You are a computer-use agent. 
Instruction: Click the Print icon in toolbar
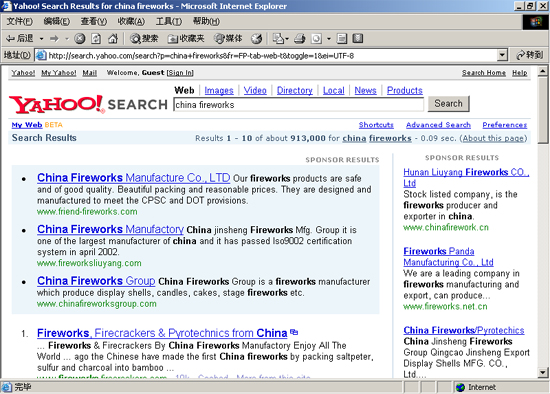pyautogui.click(x=299, y=39)
